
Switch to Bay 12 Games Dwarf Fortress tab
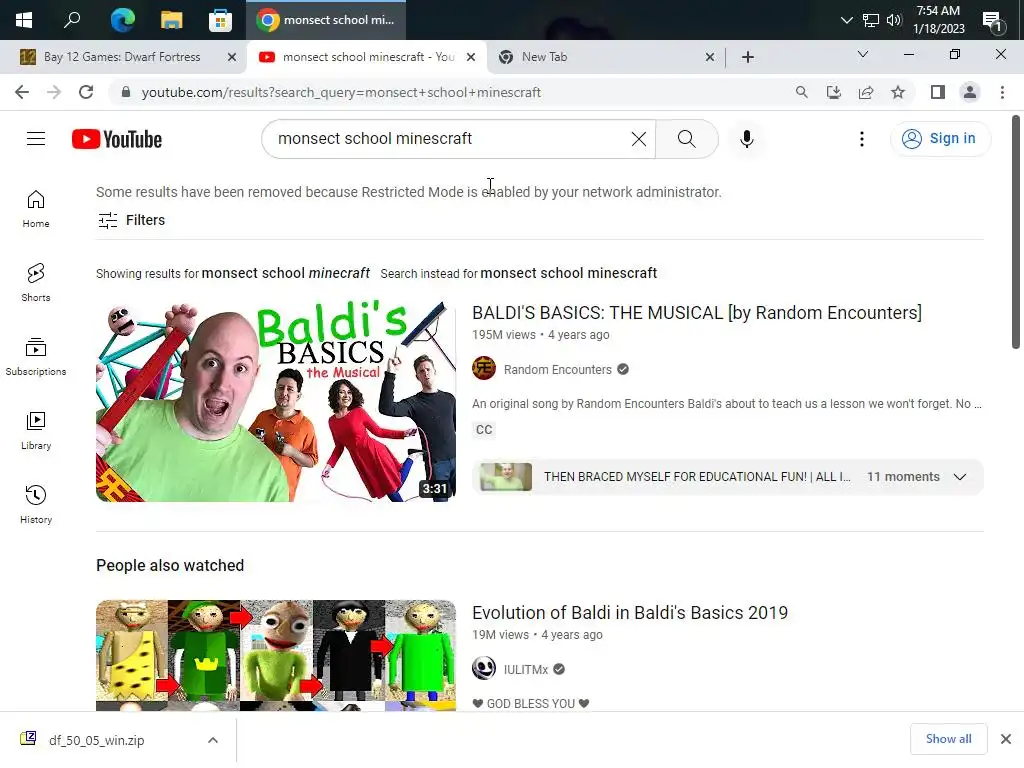[122, 57]
